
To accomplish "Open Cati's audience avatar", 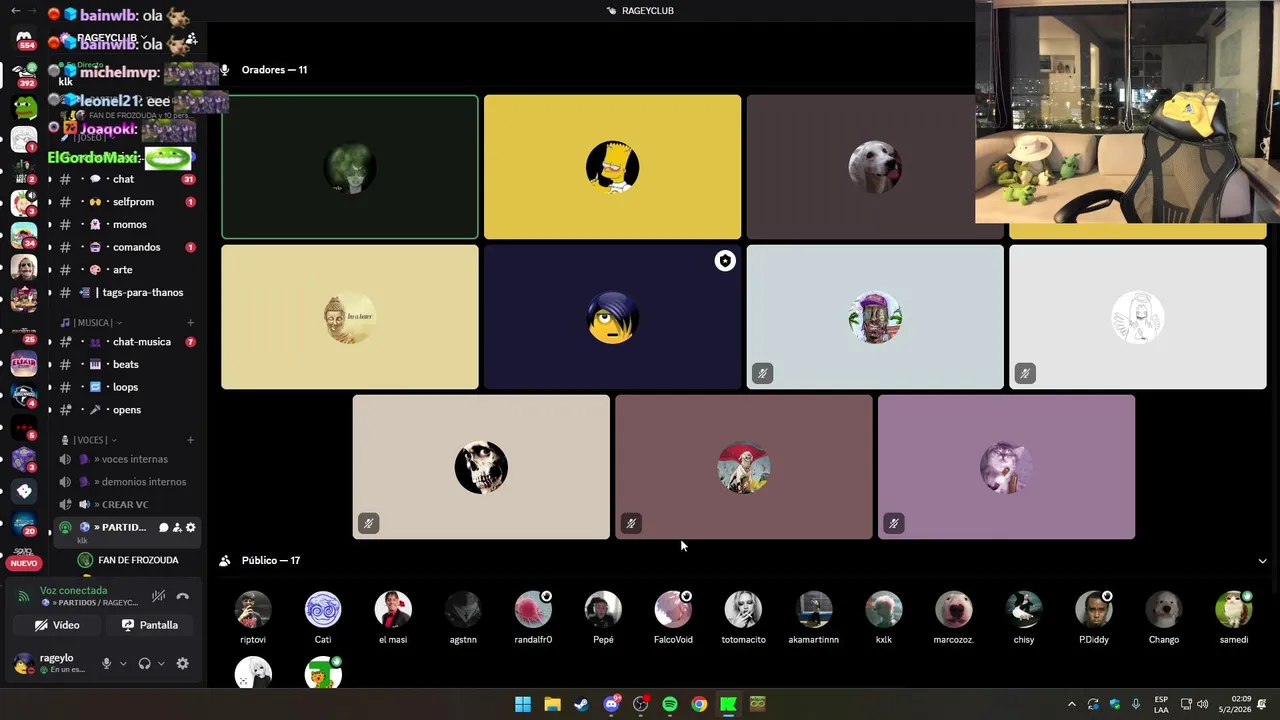I will 323,610.
